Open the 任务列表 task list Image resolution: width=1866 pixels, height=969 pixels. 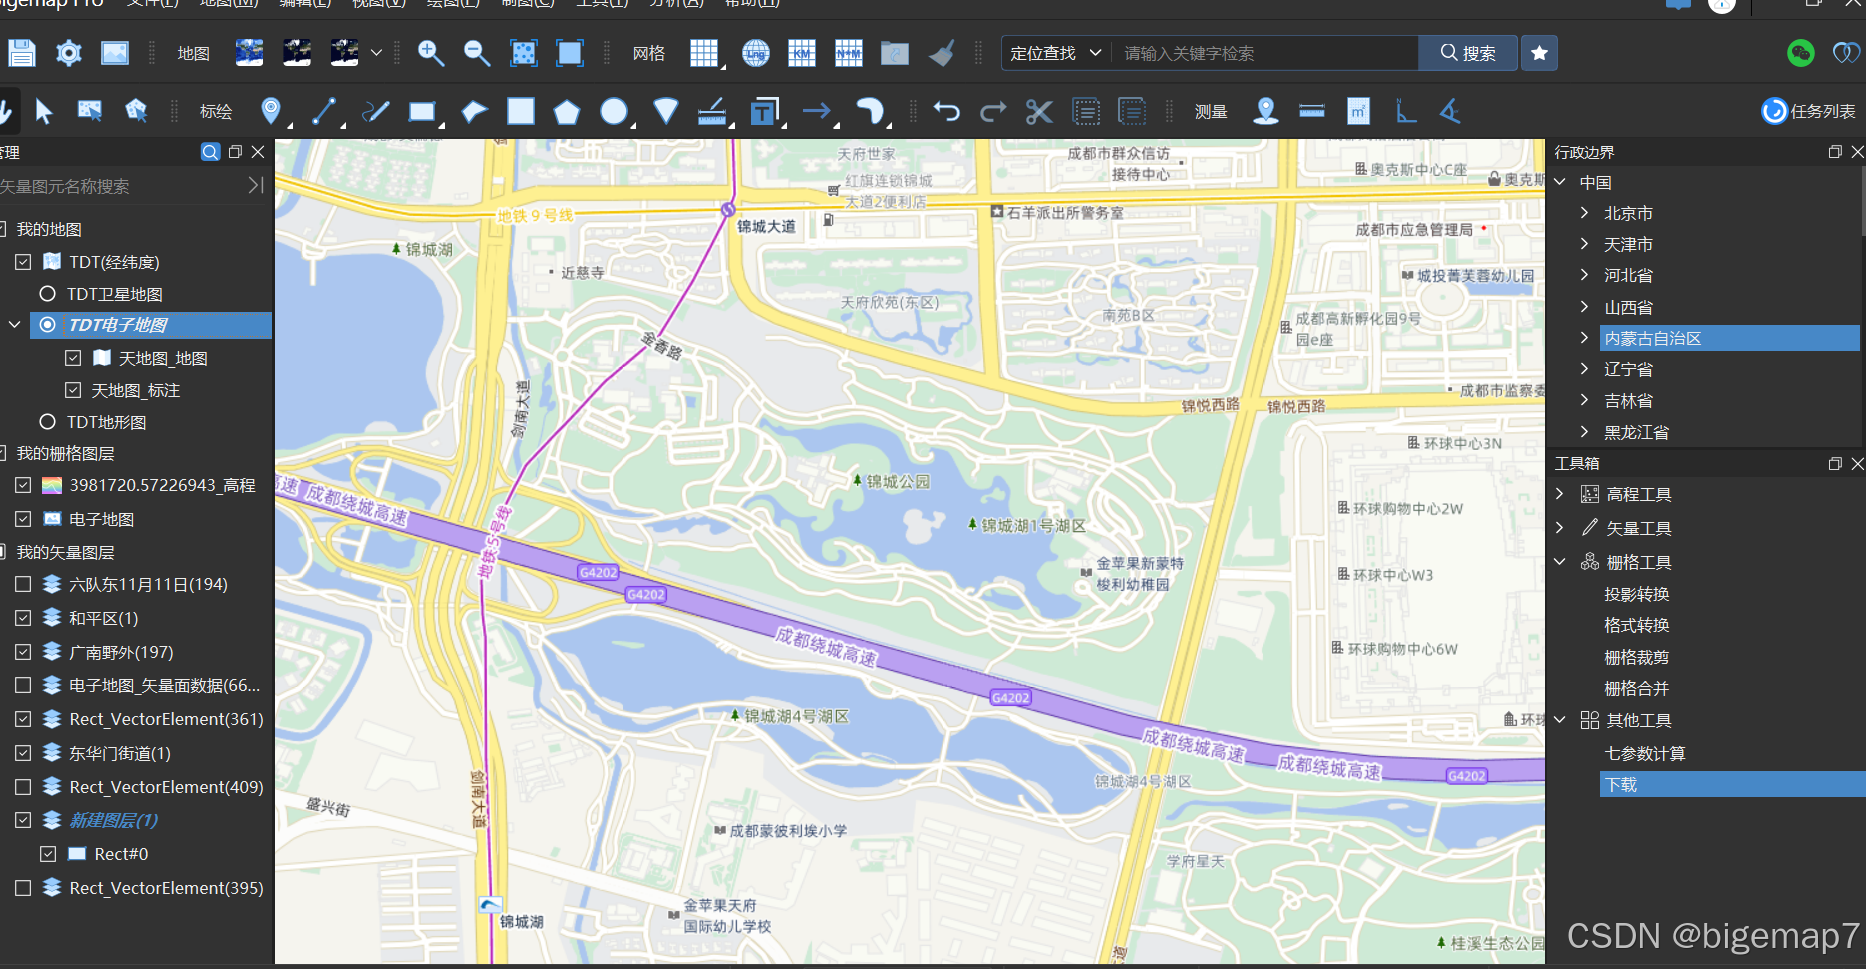click(x=1808, y=111)
